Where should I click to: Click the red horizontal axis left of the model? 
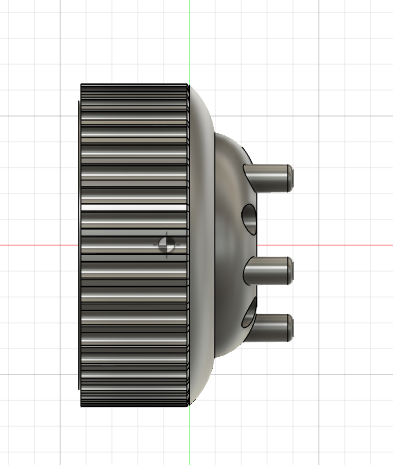coord(39,245)
